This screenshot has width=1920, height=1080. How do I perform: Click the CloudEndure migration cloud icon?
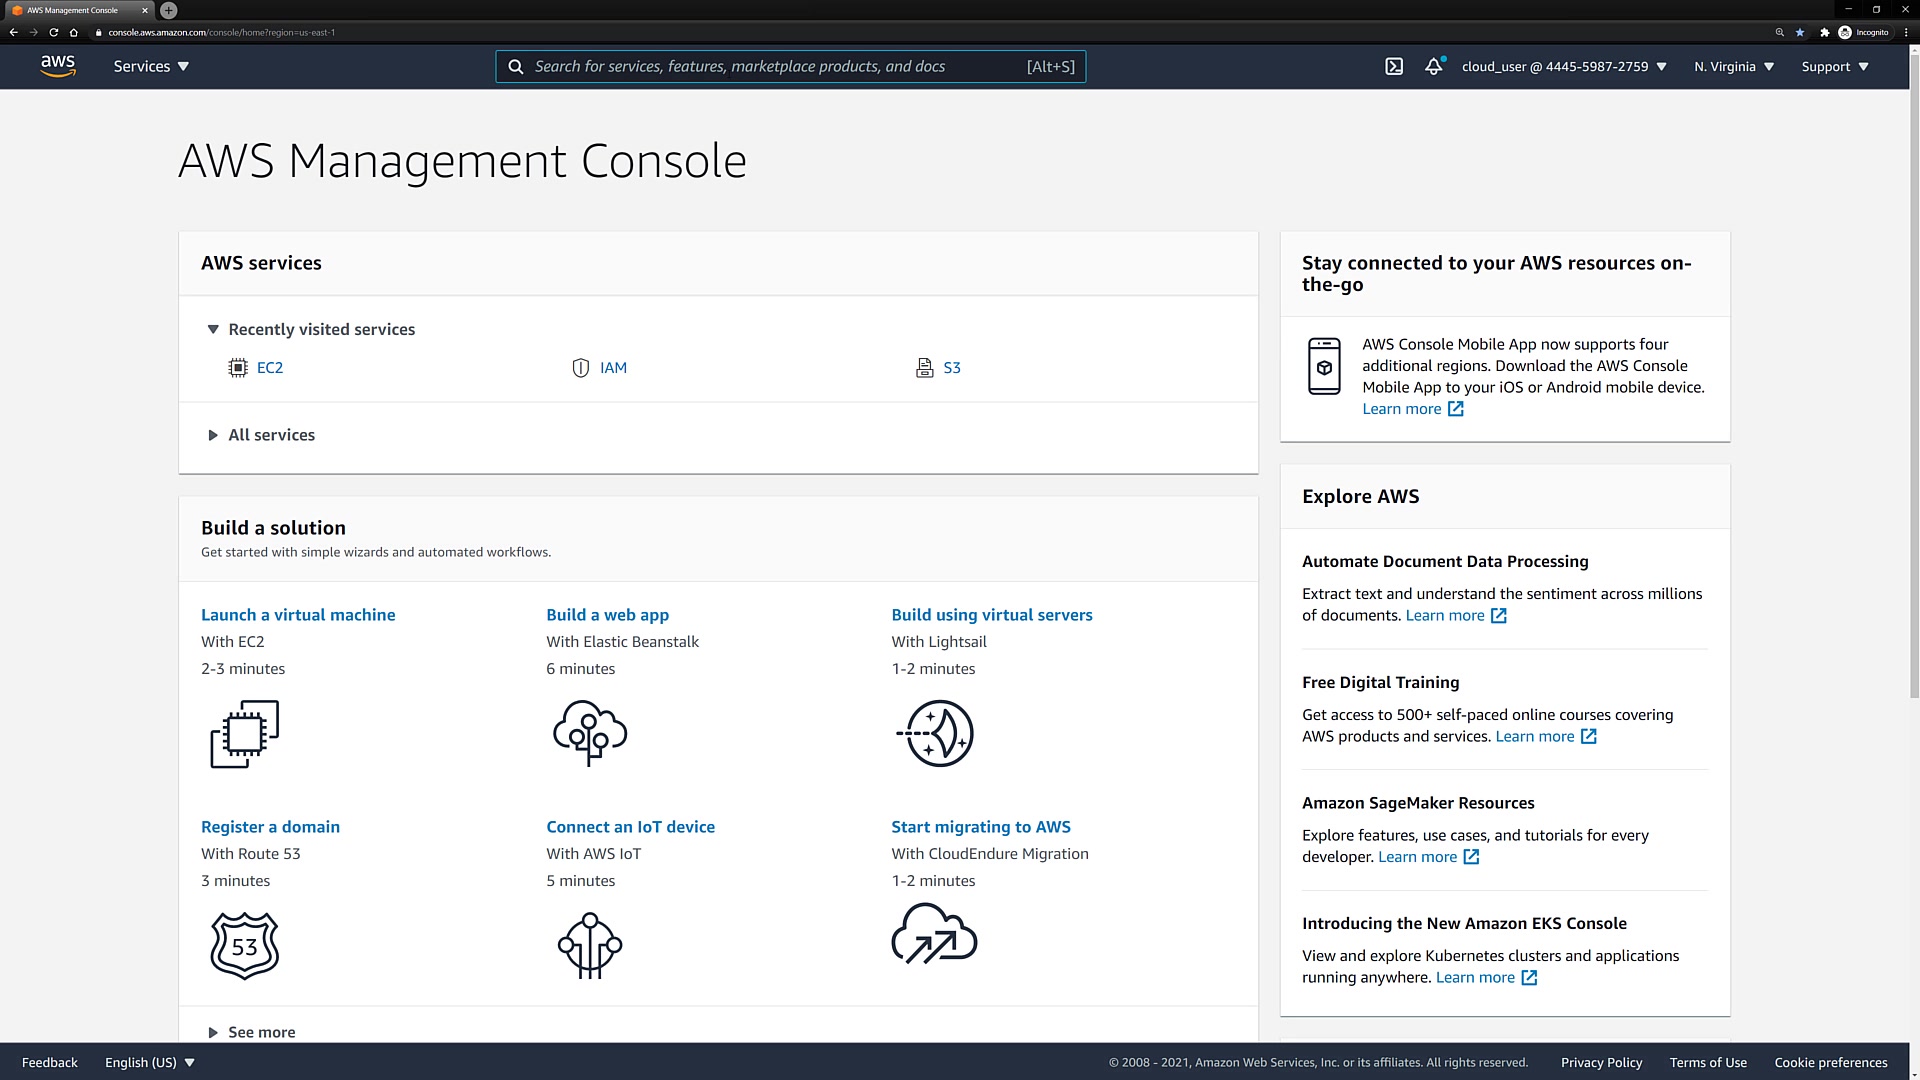[x=934, y=934]
